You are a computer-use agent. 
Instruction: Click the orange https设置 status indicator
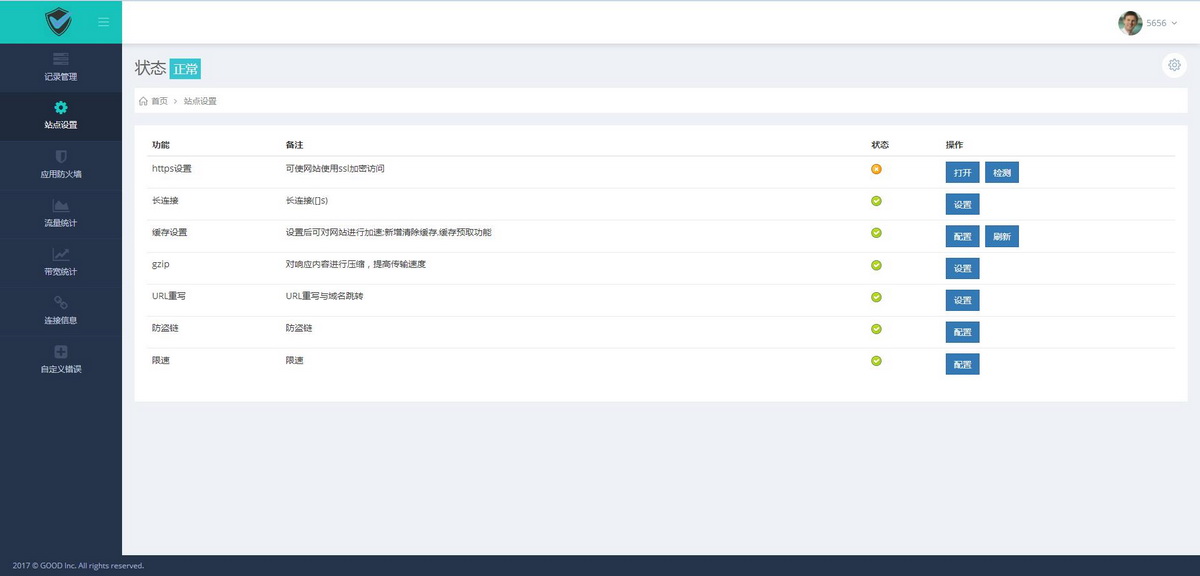876,169
